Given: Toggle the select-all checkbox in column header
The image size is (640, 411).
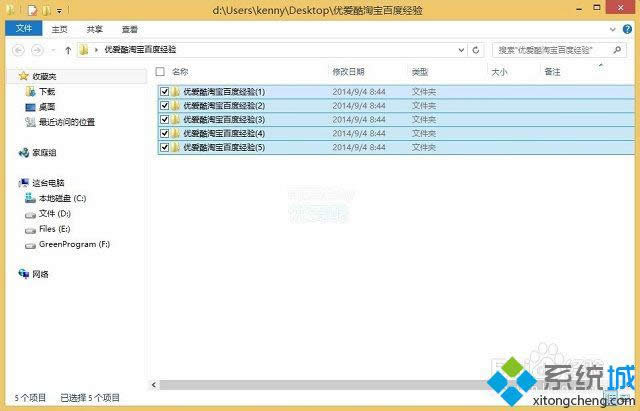Looking at the screenshot, I should point(160,71).
